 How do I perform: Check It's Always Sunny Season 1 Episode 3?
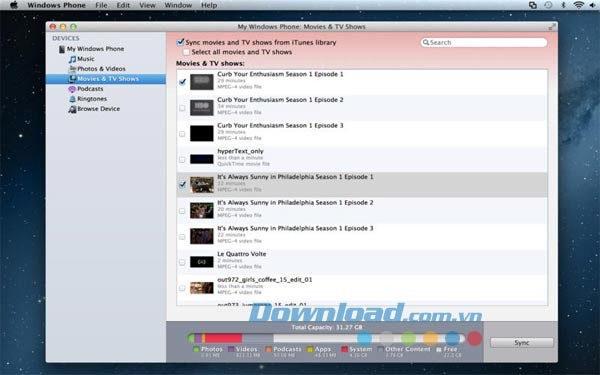[182, 236]
